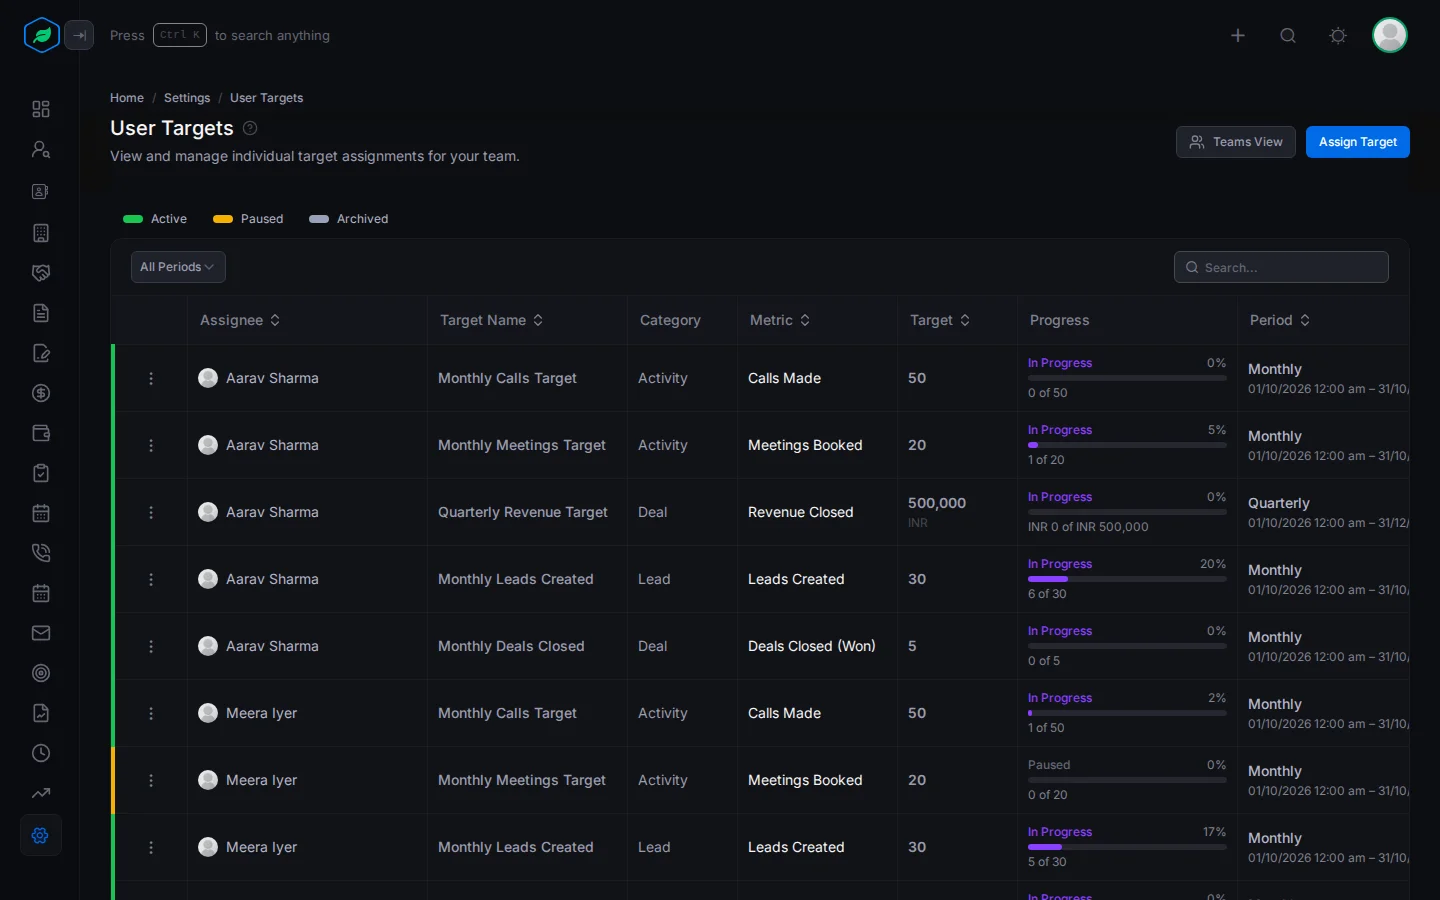Click the wallet icon in sidebar
This screenshot has height=900, width=1440.
pos(41,433)
